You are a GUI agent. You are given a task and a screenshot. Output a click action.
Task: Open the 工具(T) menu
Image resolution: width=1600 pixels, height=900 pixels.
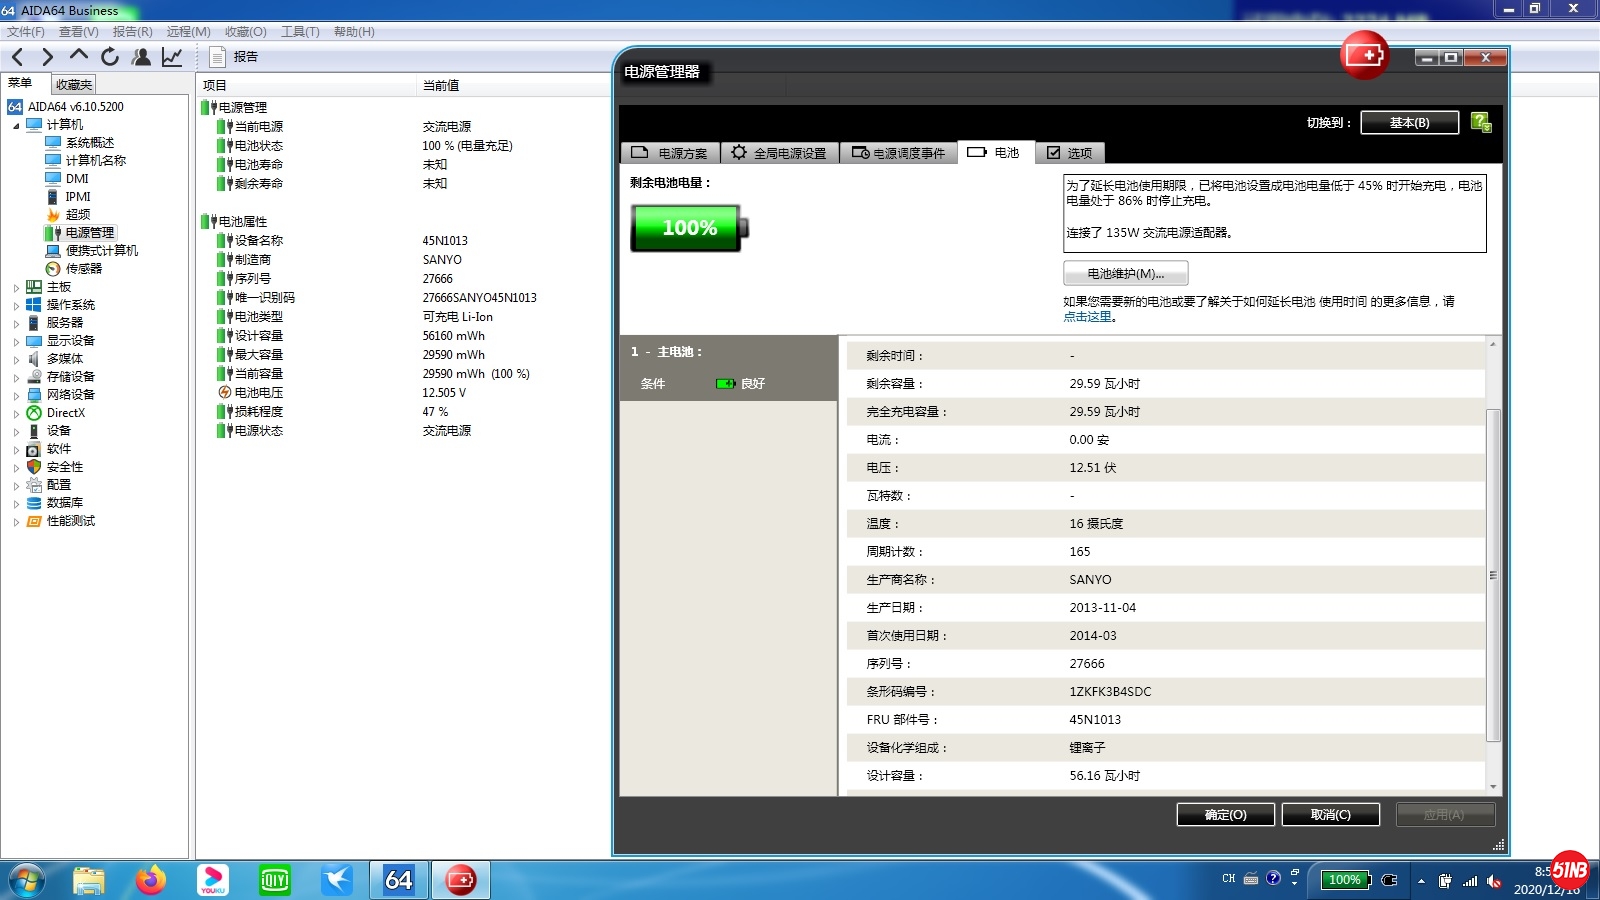[300, 32]
